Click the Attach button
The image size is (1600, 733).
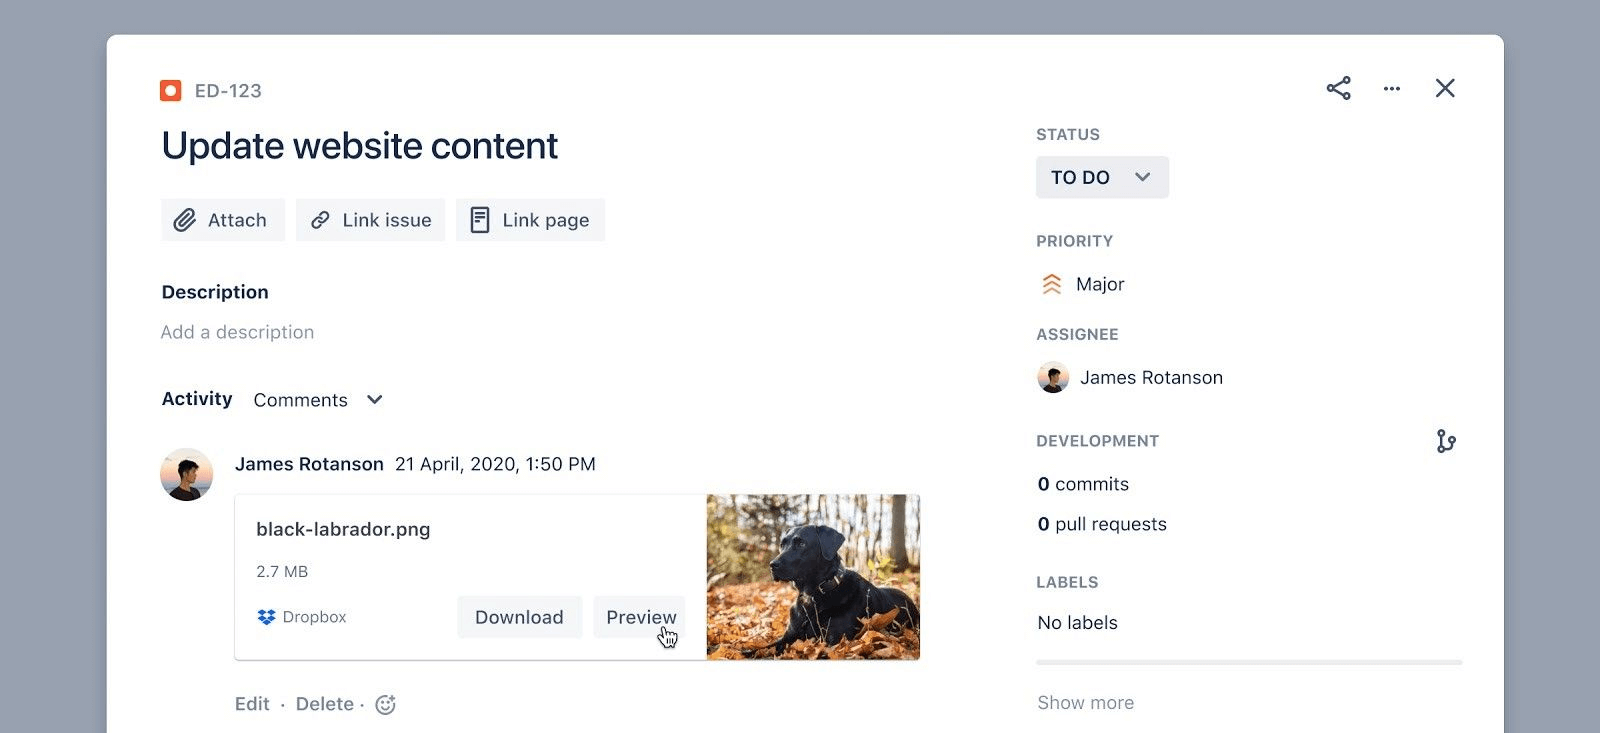[222, 220]
